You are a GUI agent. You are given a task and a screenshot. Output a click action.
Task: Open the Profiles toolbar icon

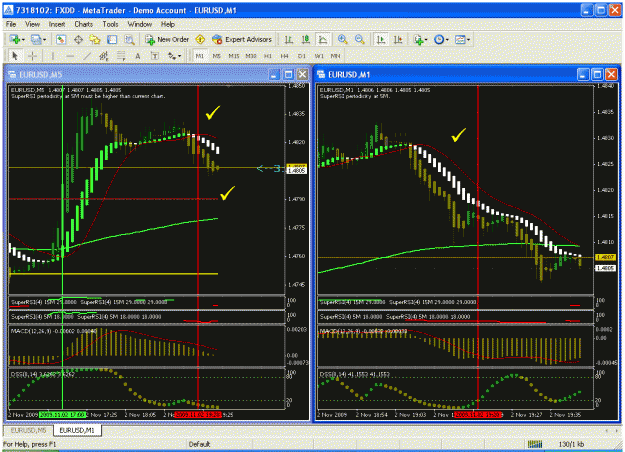(x=36, y=39)
